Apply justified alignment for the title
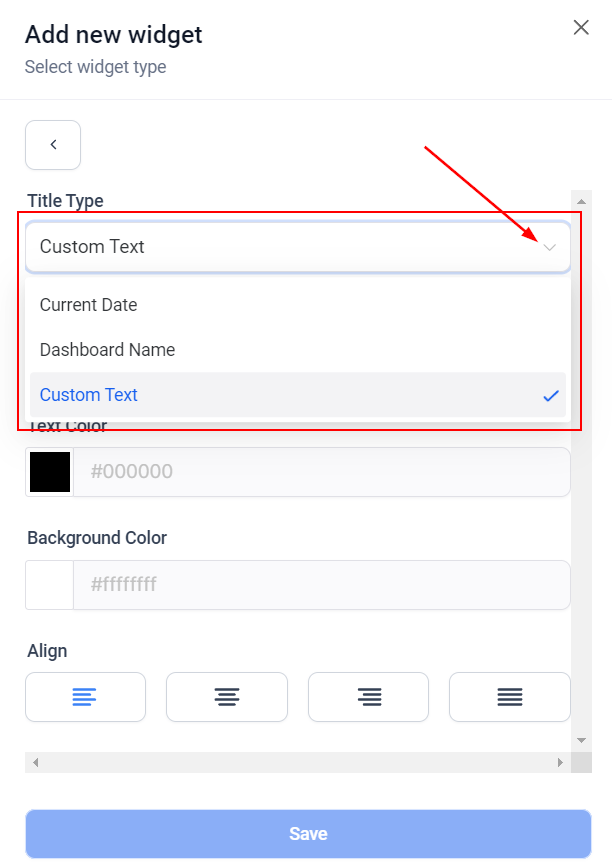612x865 pixels. tap(509, 697)
